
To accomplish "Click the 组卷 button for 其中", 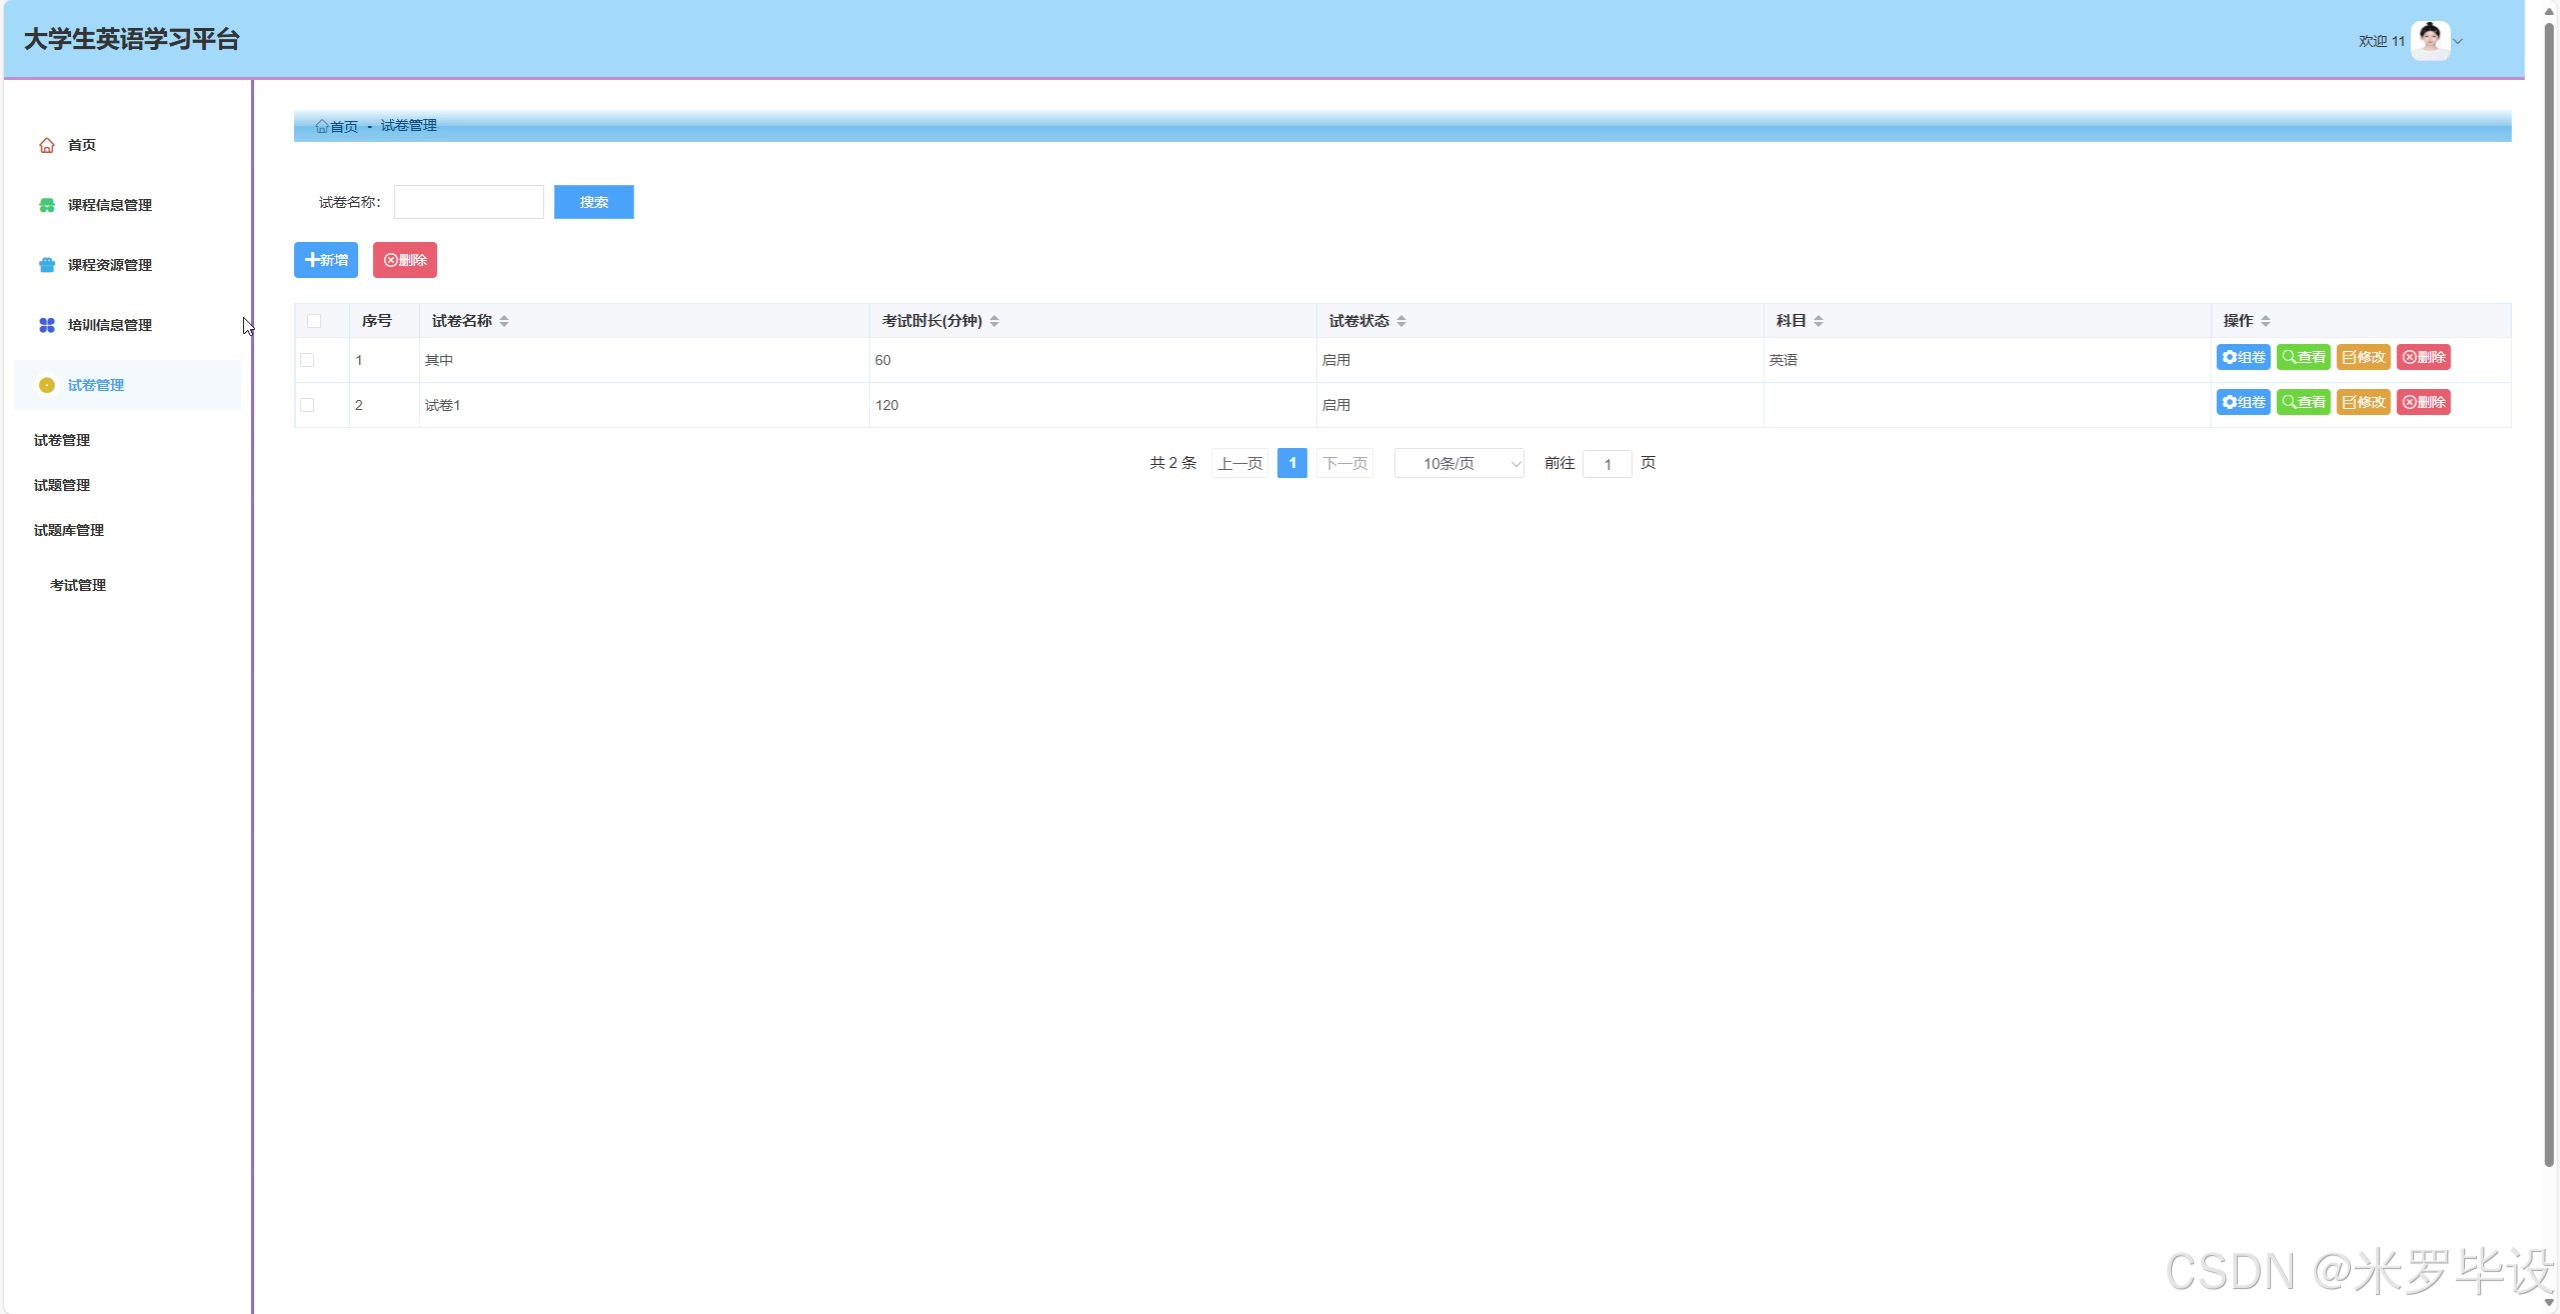I will (2243, 357).
